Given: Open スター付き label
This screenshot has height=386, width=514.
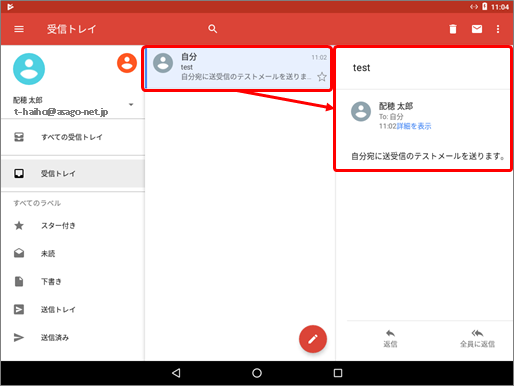Looking at the screenshot, I should pyautogui.click(x=73, y=226).
